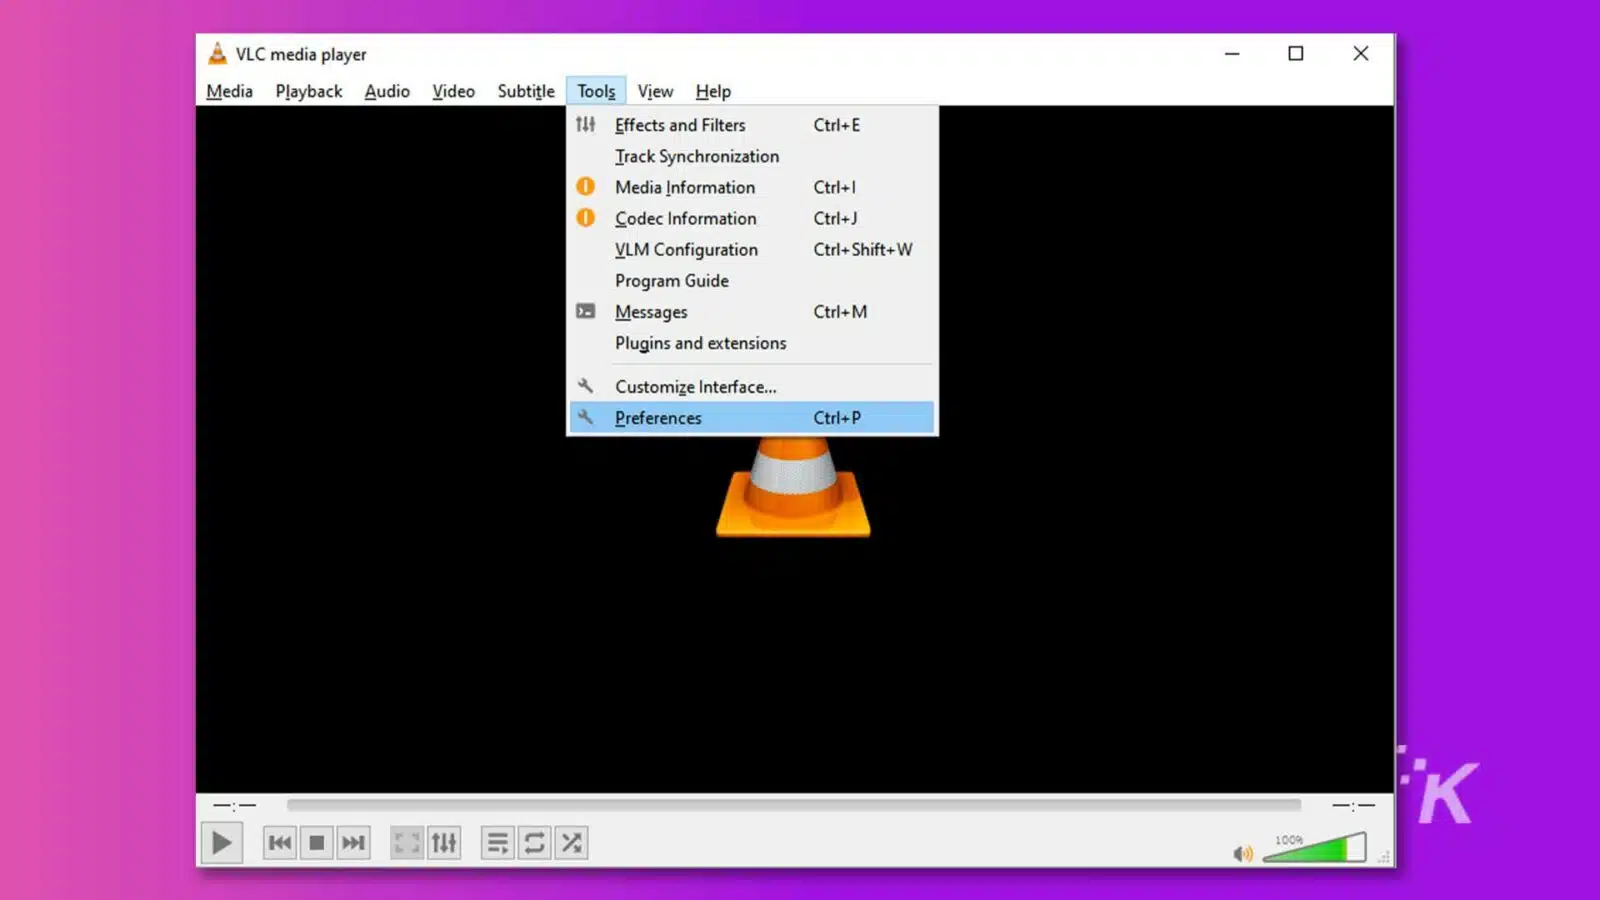Click the Play button
1600x900 pixels.
tap(222, 842)
